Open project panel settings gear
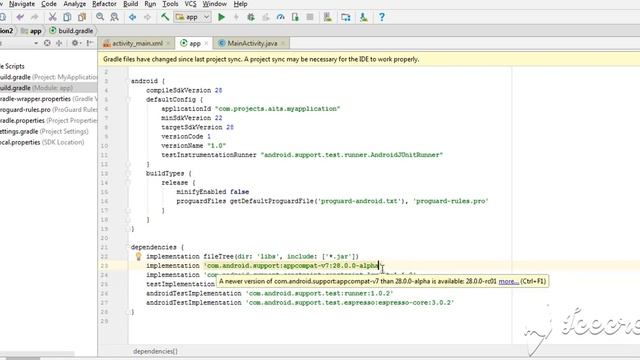The height and width of the screenshot is (360, 640). (76, 43)
